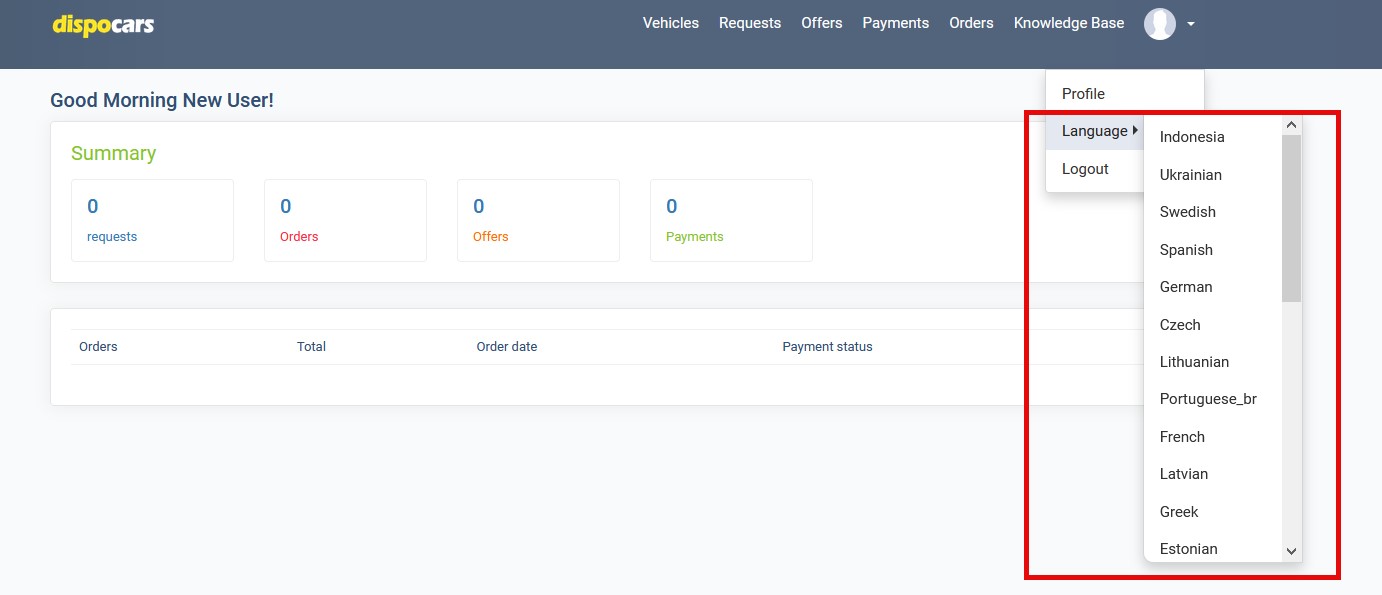This screenshot has width=1382, height=595.
Task: Click the language list scroll-down arrow
Action: [x=1291, y=551]
